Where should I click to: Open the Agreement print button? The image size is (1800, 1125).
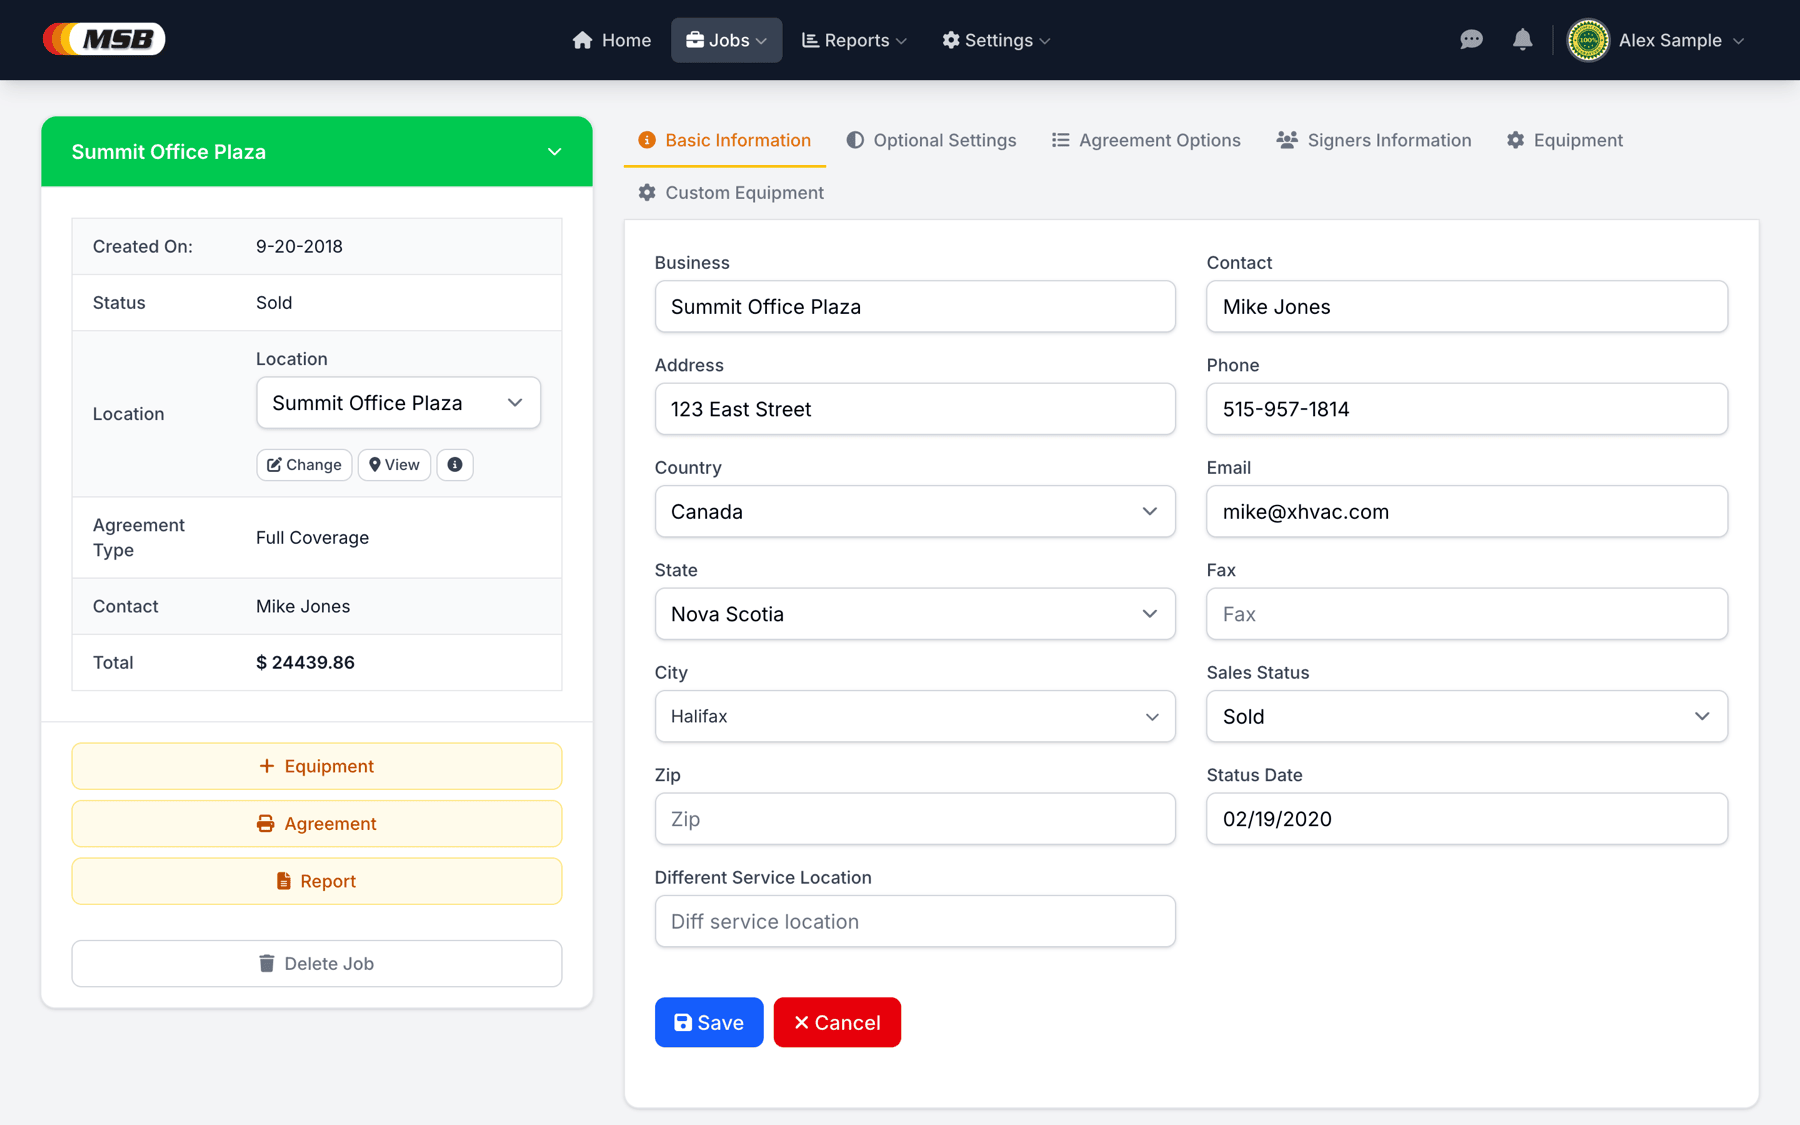(317, 824)
